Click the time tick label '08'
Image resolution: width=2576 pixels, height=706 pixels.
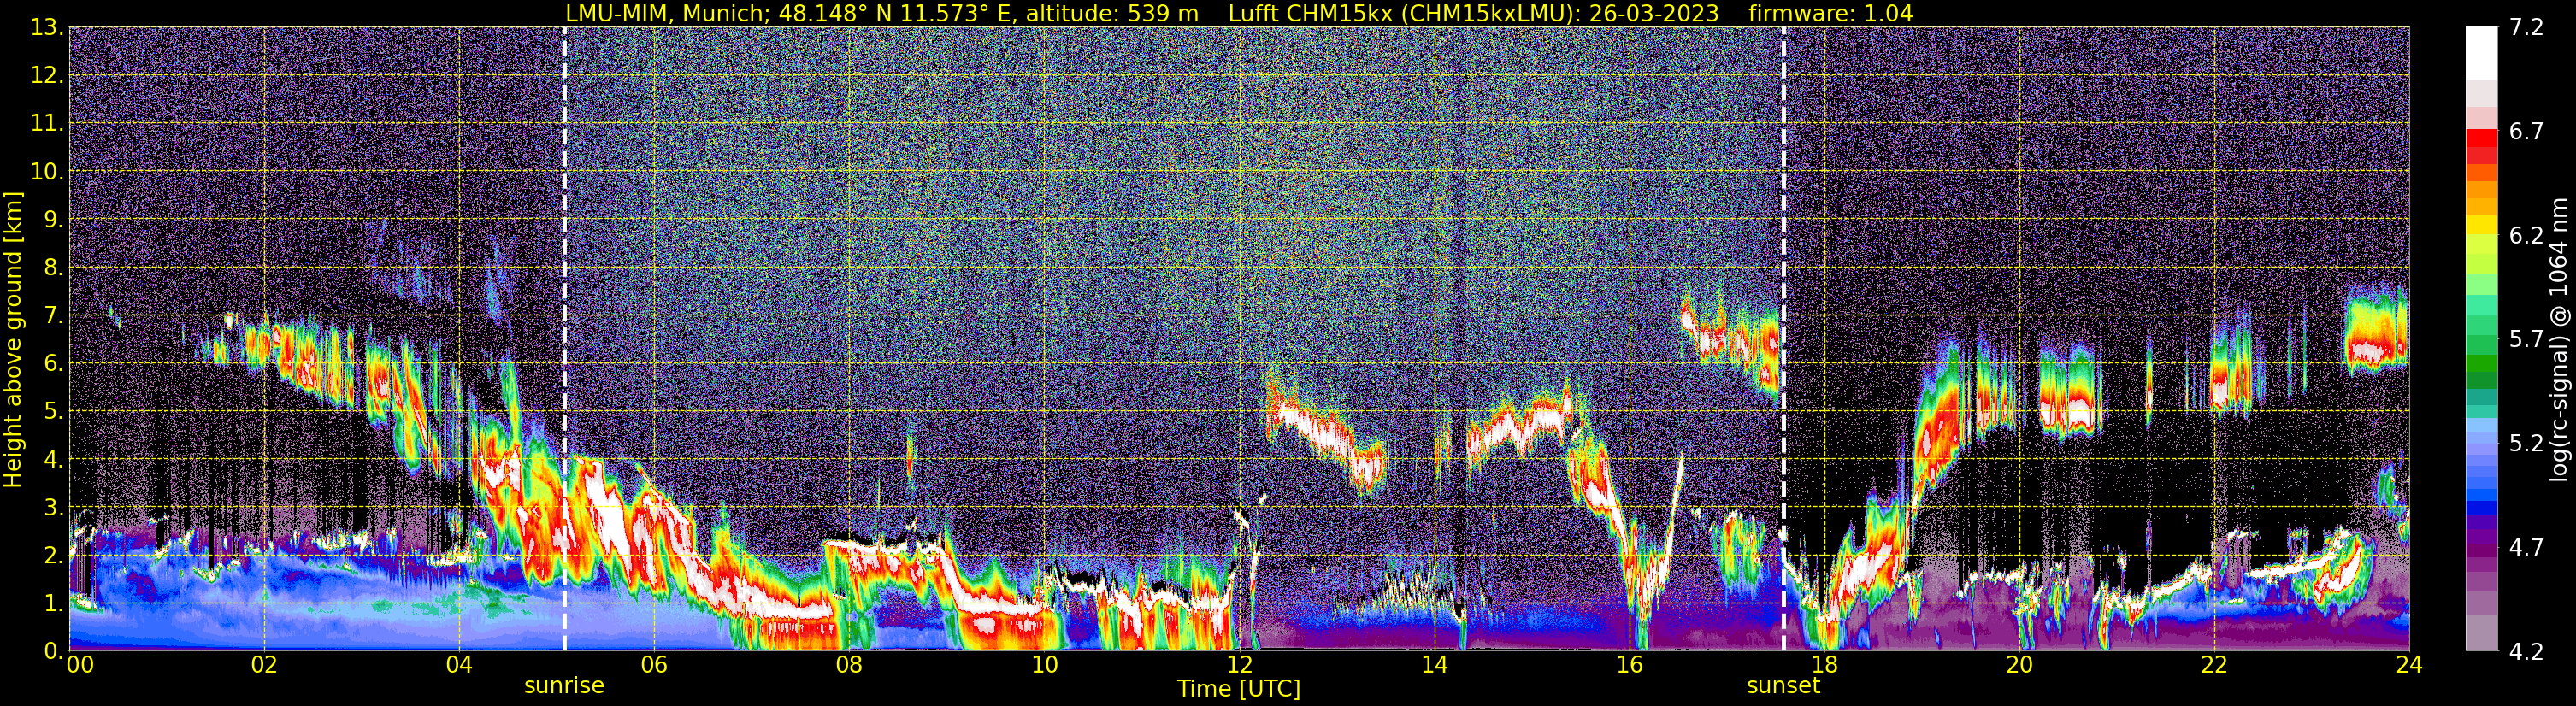click(848, 666)
